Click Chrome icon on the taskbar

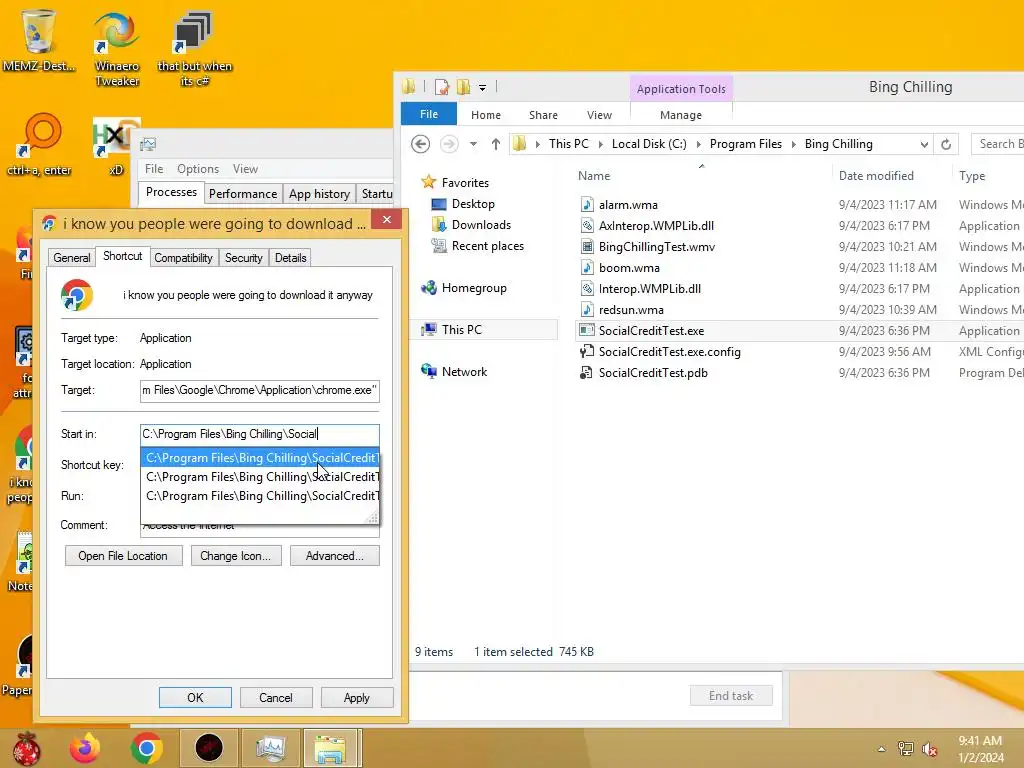[146, 748]
